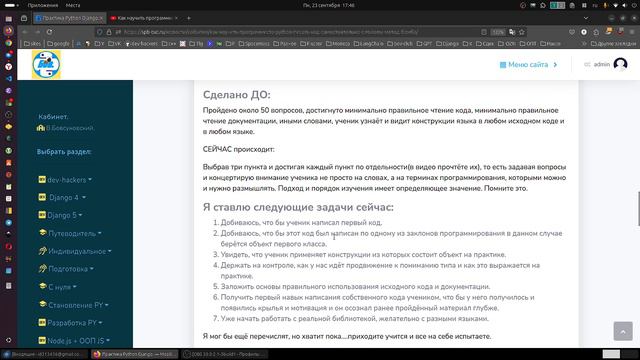Click the site logo image
This screenshot has height=360, width=640.
point(46,64)
